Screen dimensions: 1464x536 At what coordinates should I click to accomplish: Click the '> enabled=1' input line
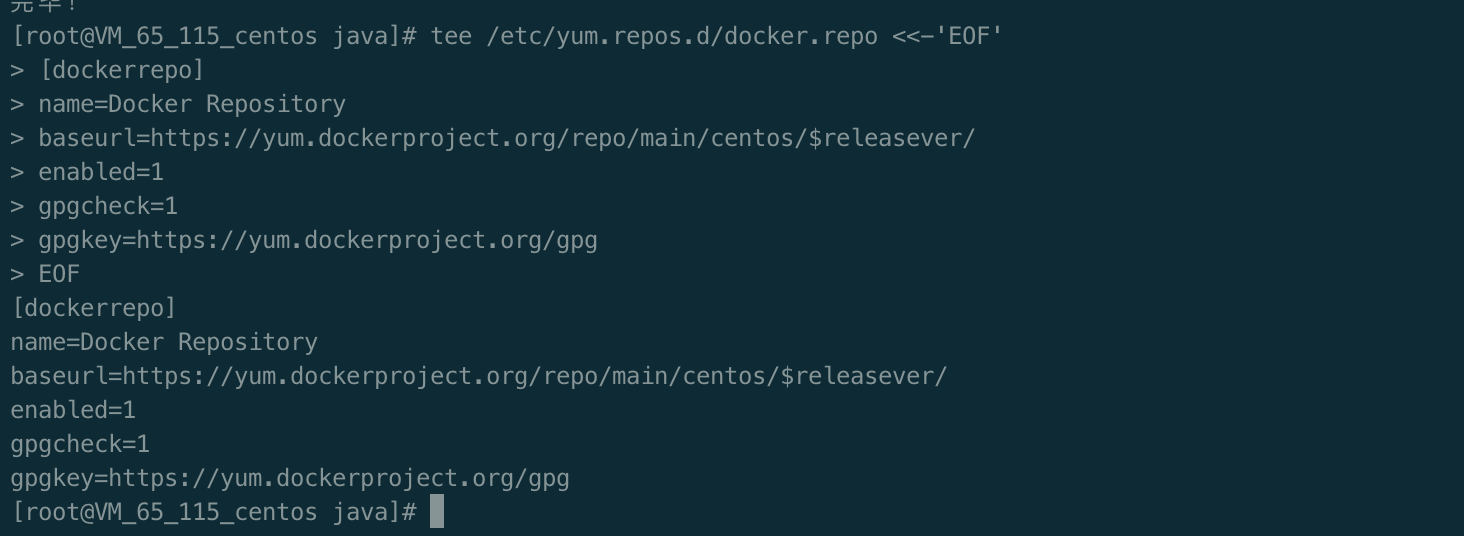(87, 173)
